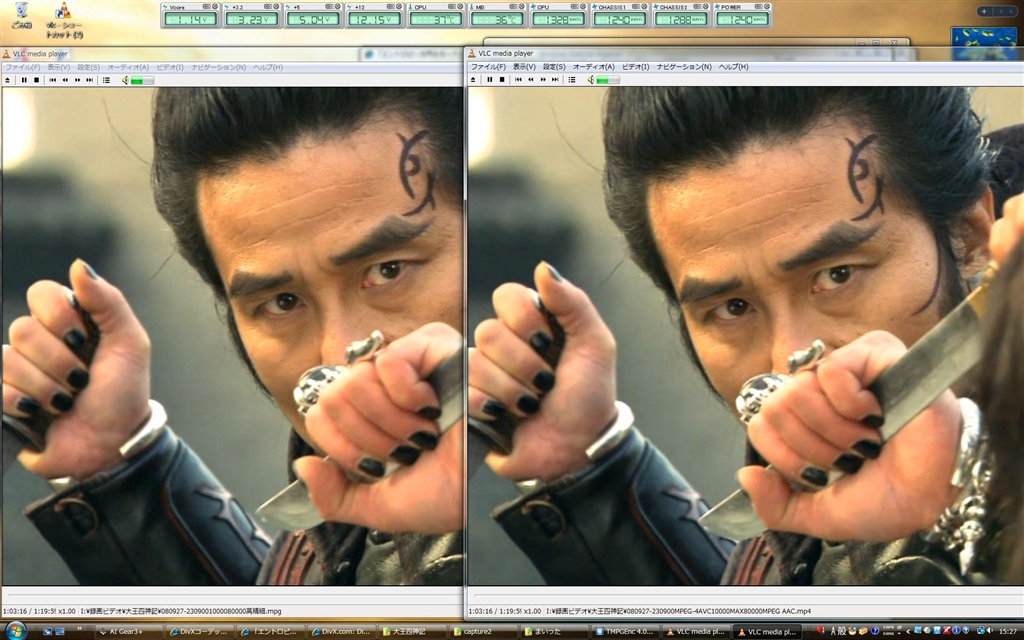
Task: Mute audio via speaker icon, right VLC
Action: tap(590, 79)
